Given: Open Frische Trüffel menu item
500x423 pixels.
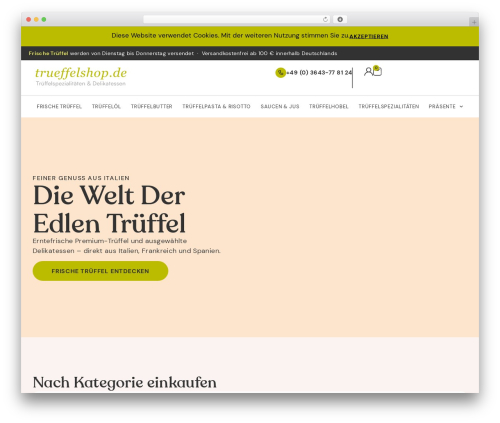Looking at the screenshot, I should point(59,106).
